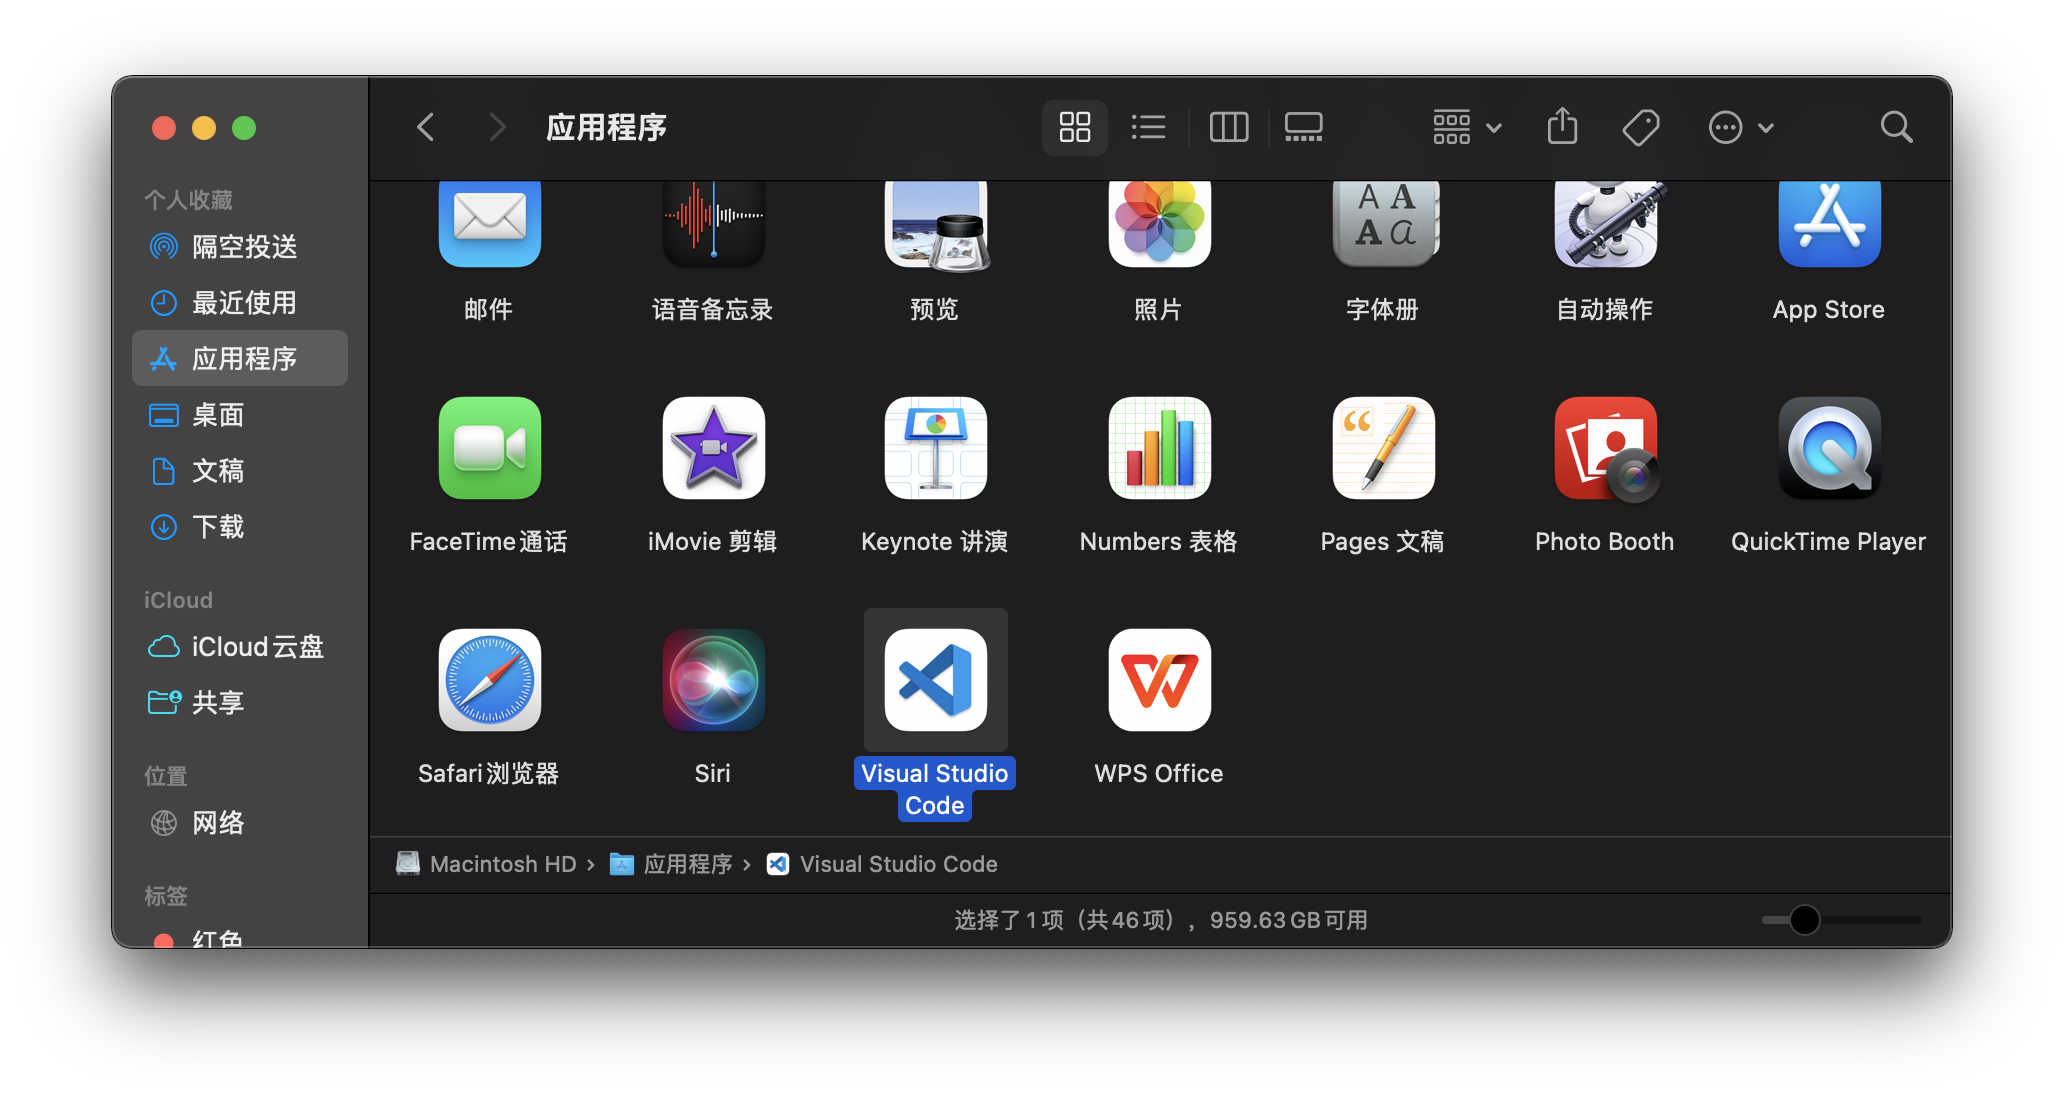Open Visual Studio Code application
The width and height of the screenshot is (2064, 1096).
(x=933, y=680)
